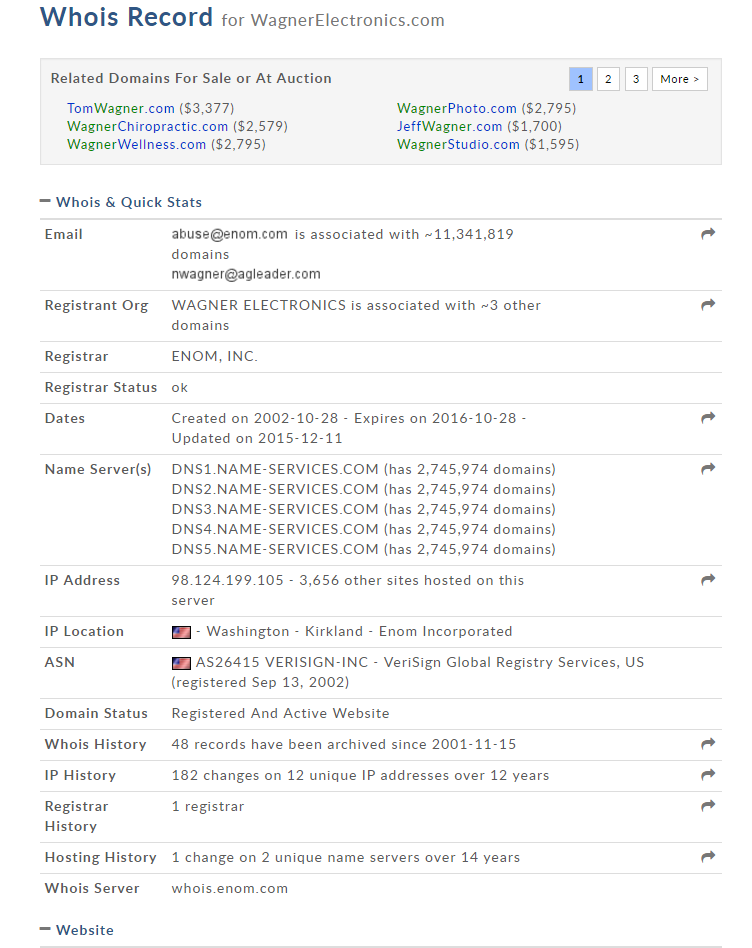Screen dimensions: 752x948
Task: Go to page 3 of related domains
Action: [636, 79]
